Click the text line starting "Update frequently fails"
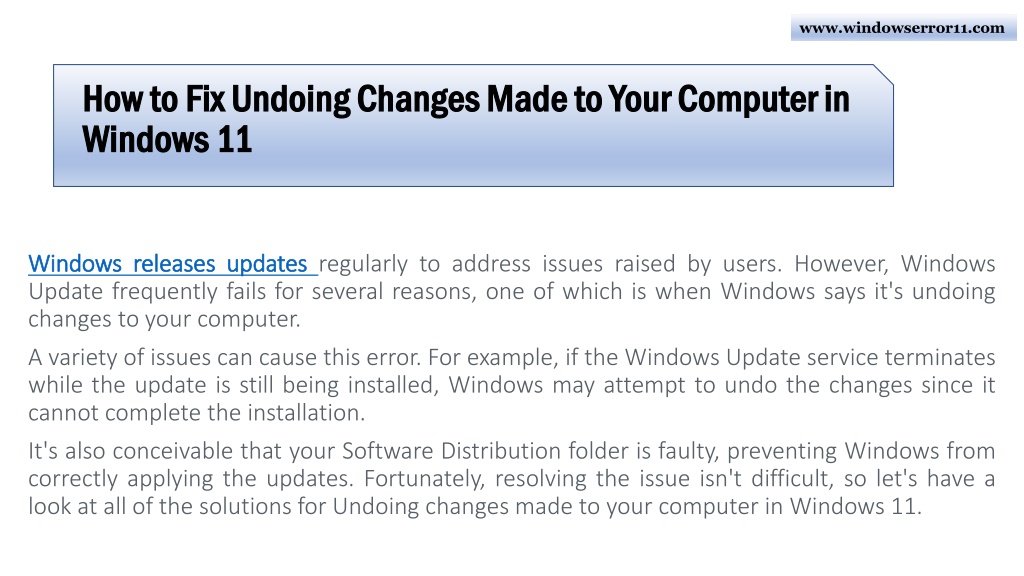 511,292
